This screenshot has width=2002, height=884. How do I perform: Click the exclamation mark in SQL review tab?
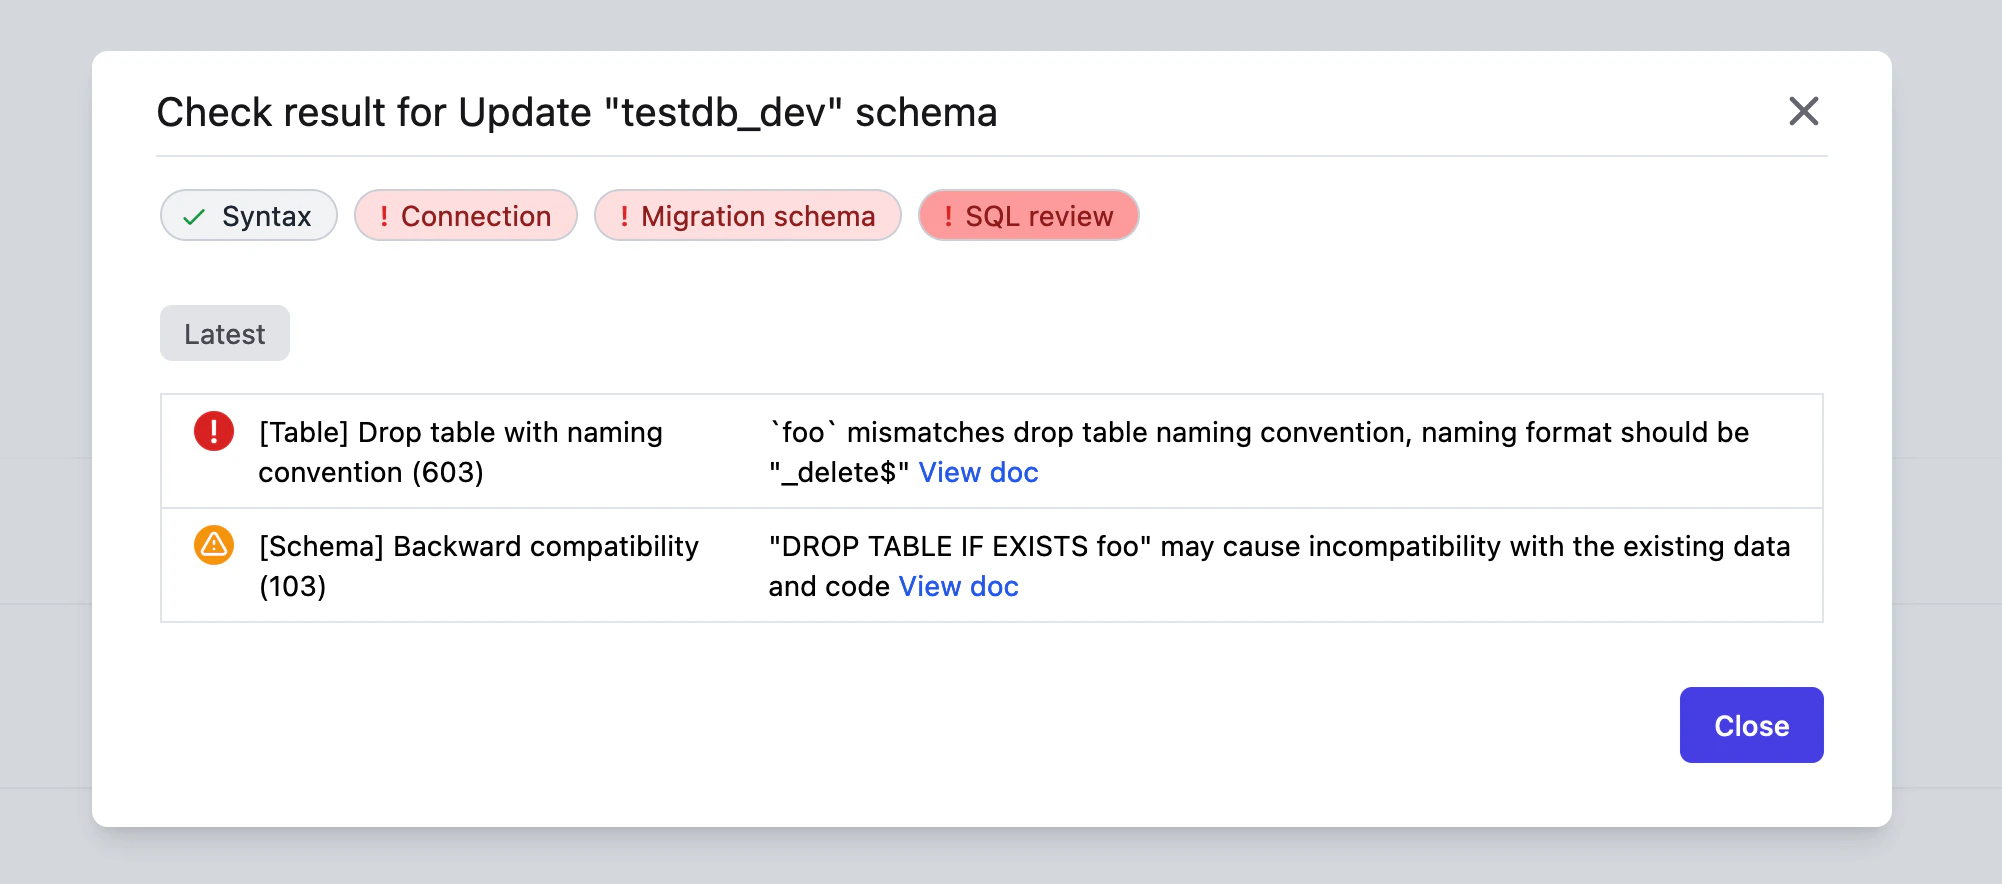pos(948,216)
